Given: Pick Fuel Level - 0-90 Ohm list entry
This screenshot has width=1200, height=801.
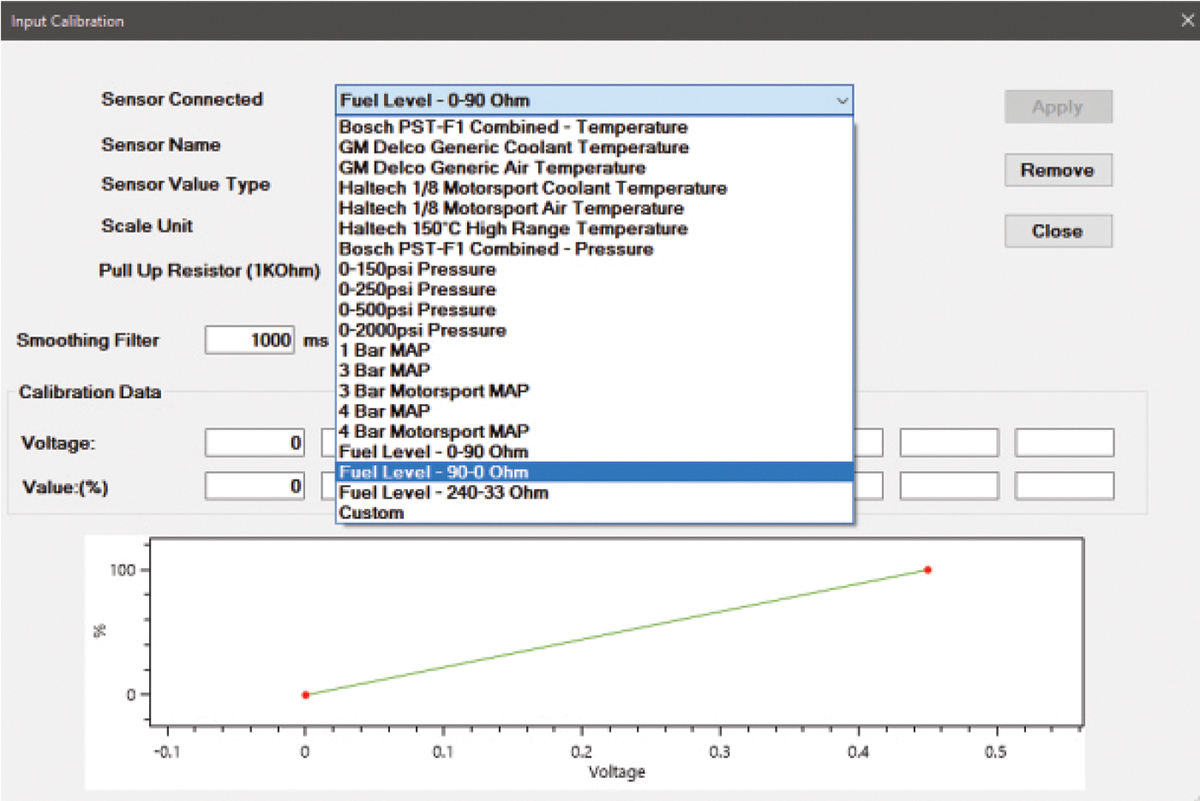Looking at the screenshot, I should click(594, 452).
